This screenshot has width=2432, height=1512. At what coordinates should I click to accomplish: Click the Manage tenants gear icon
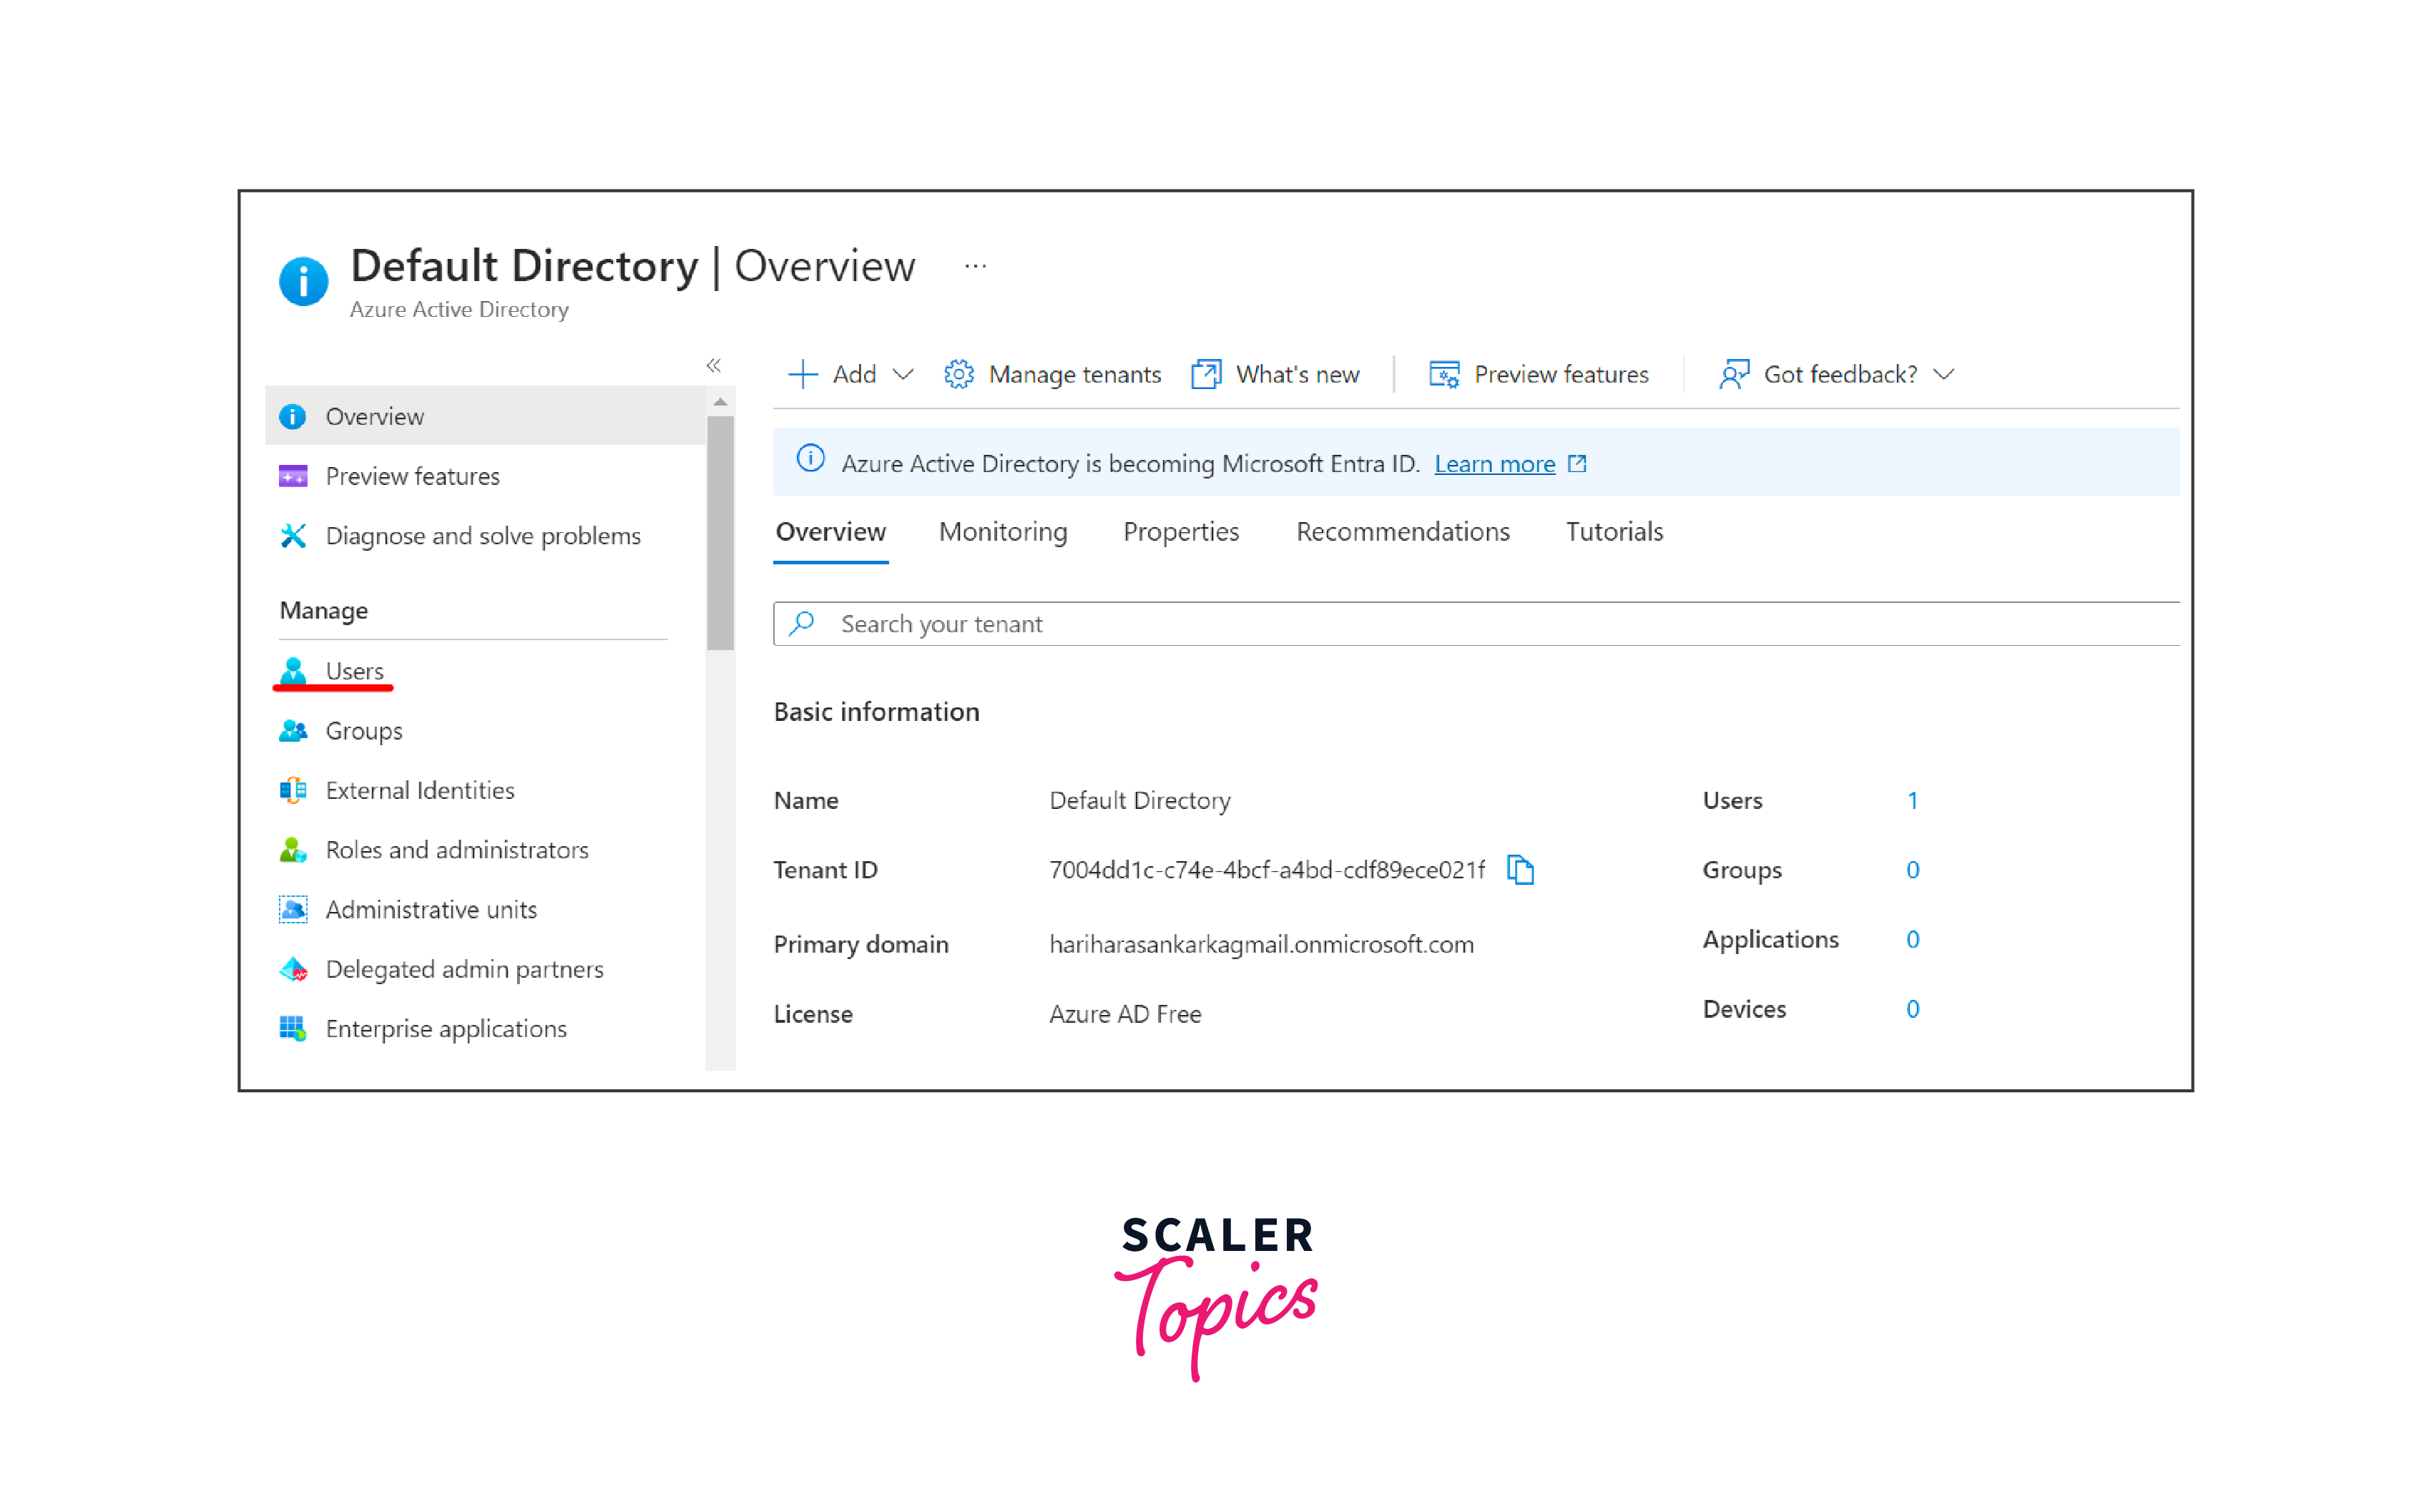tap(958, 374)
